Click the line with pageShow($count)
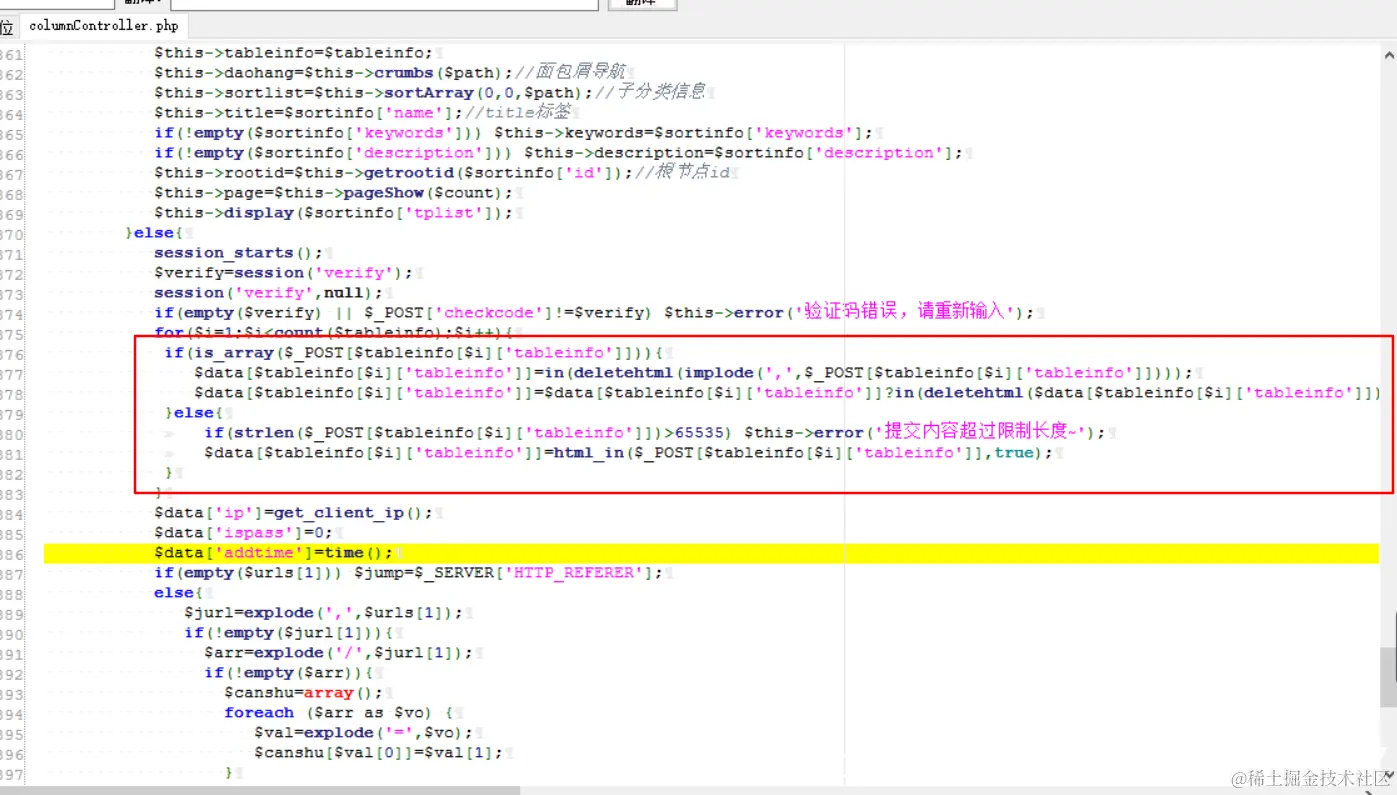The image size is (1397, 795). pos(334,193)
